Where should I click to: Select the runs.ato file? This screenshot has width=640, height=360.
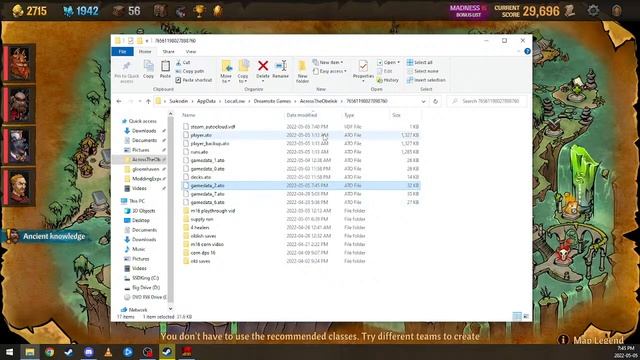(199, 152)
